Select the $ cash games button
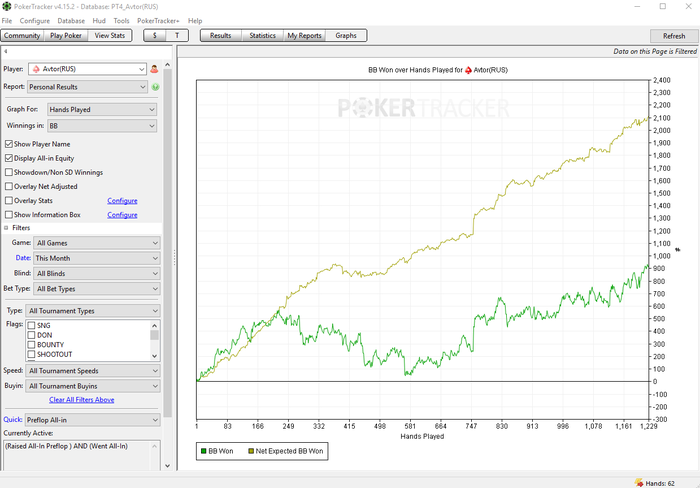 [x=154, y=36]
